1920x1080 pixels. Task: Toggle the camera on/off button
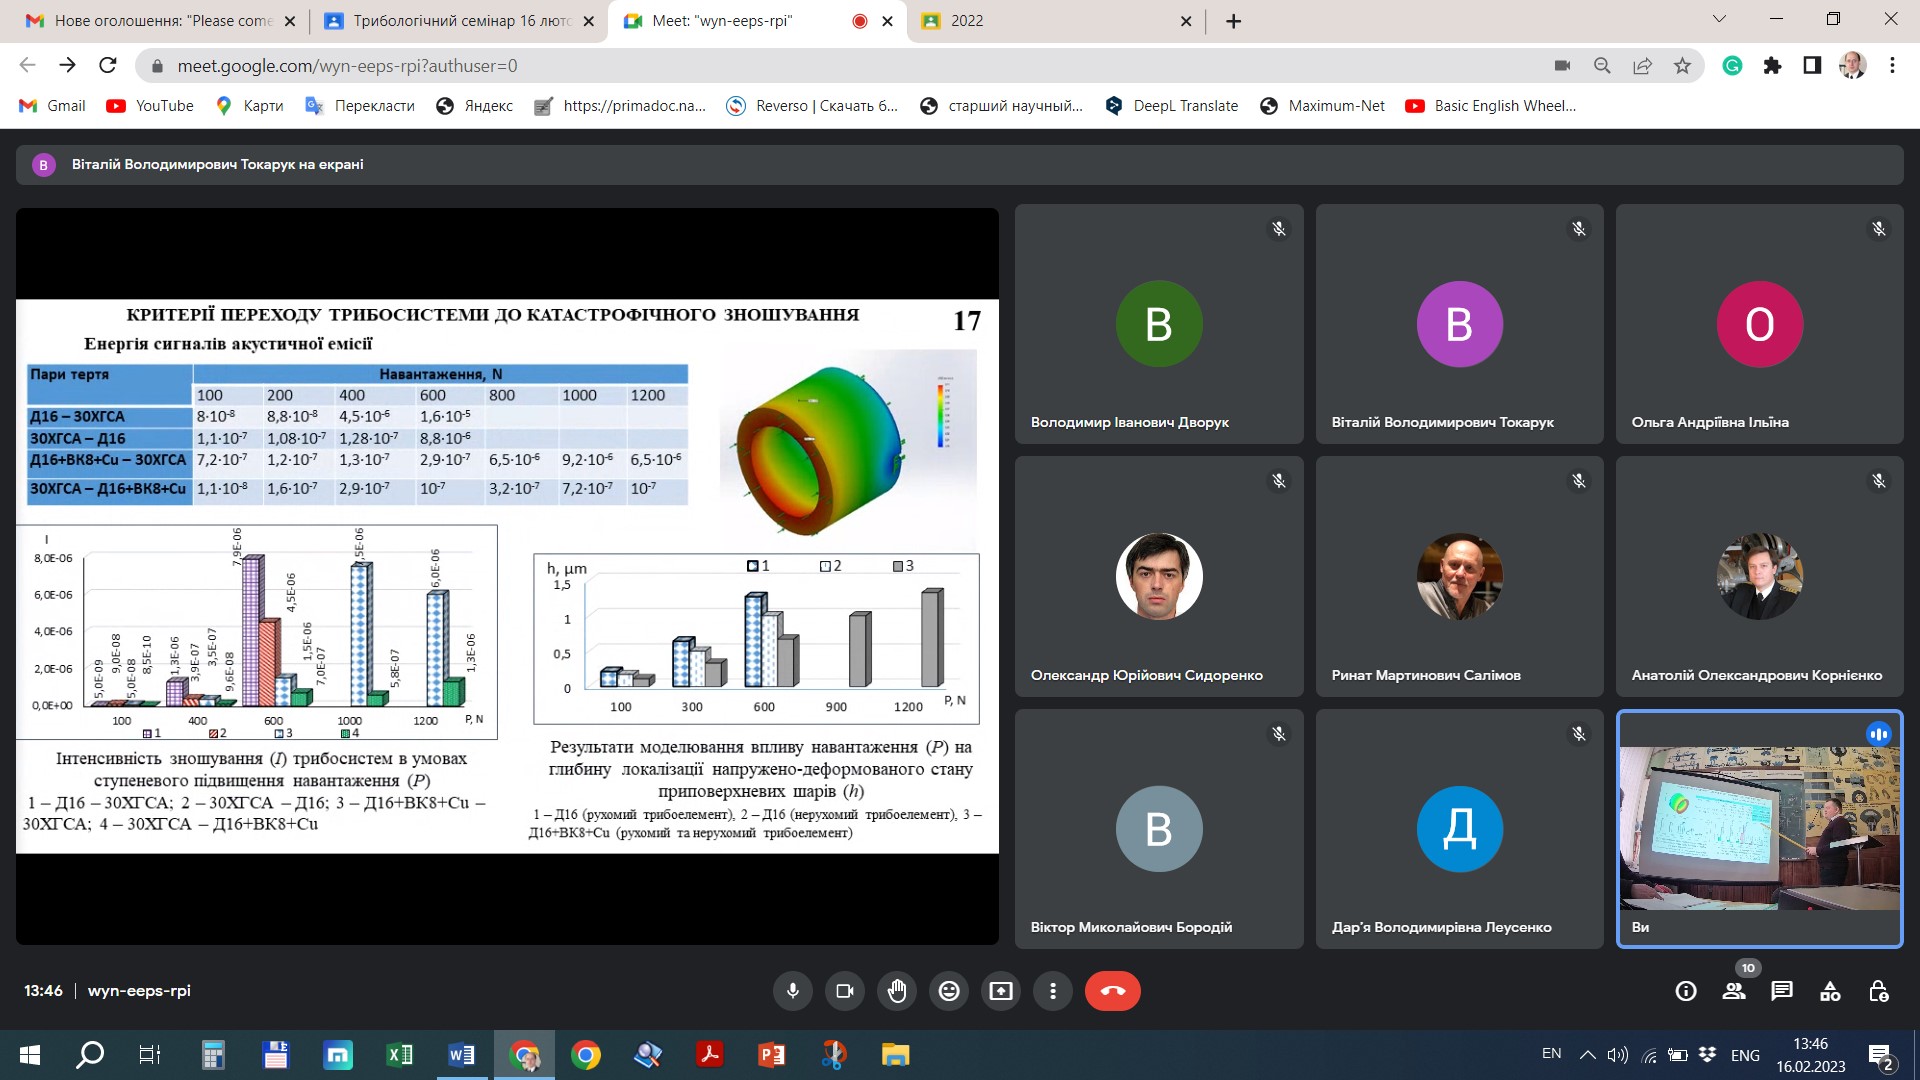point(845,991)
